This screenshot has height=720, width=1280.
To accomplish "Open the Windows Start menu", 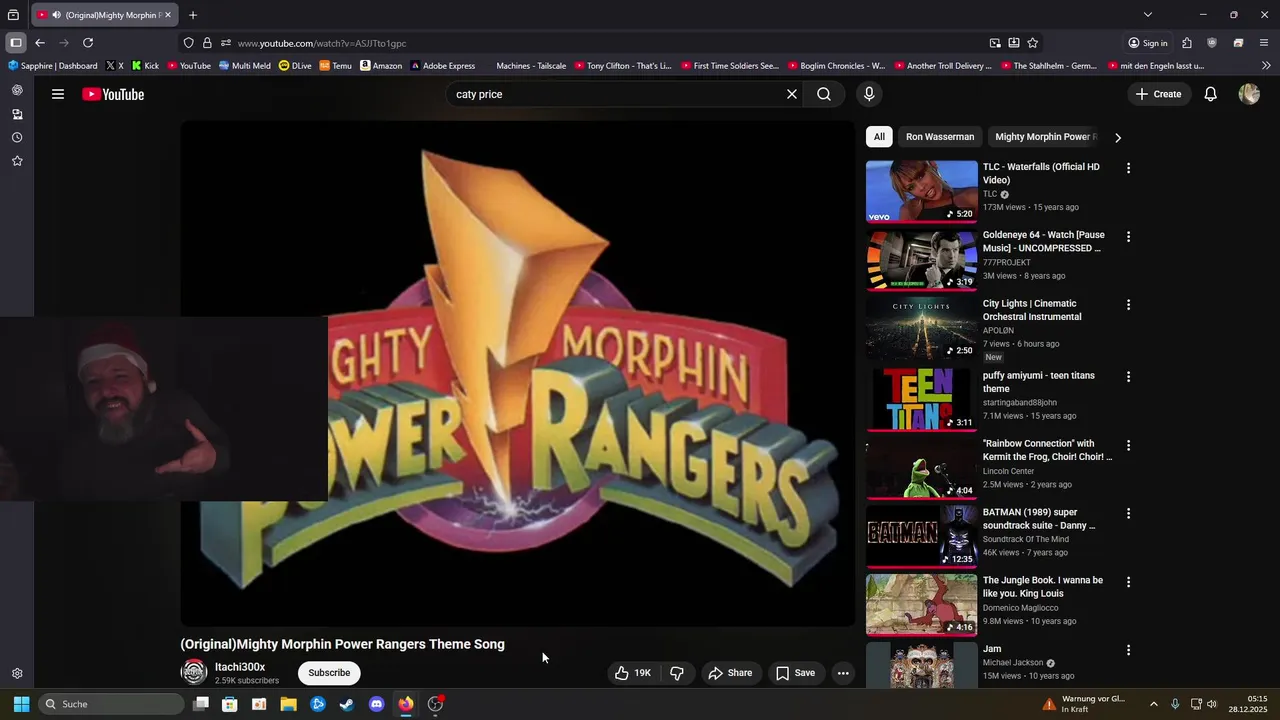I will [21, 704].
